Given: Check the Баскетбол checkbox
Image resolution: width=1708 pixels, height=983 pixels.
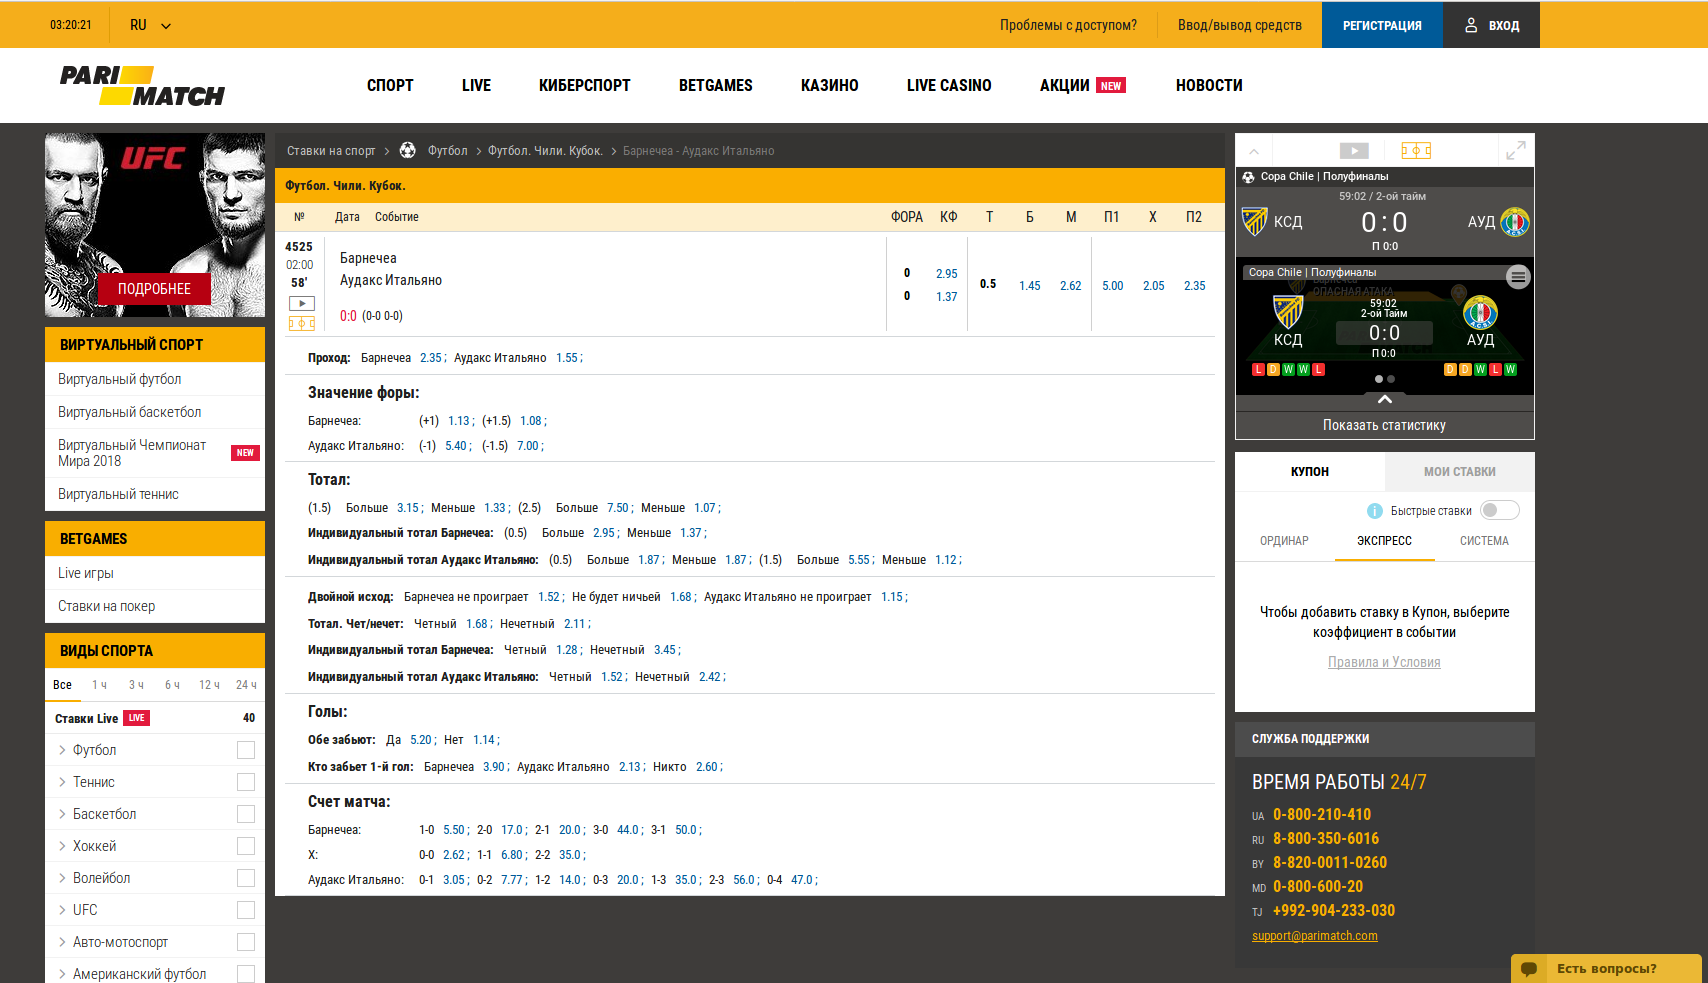Looking at the screenshot, I should pyautogui.click(x=246, y=814).
